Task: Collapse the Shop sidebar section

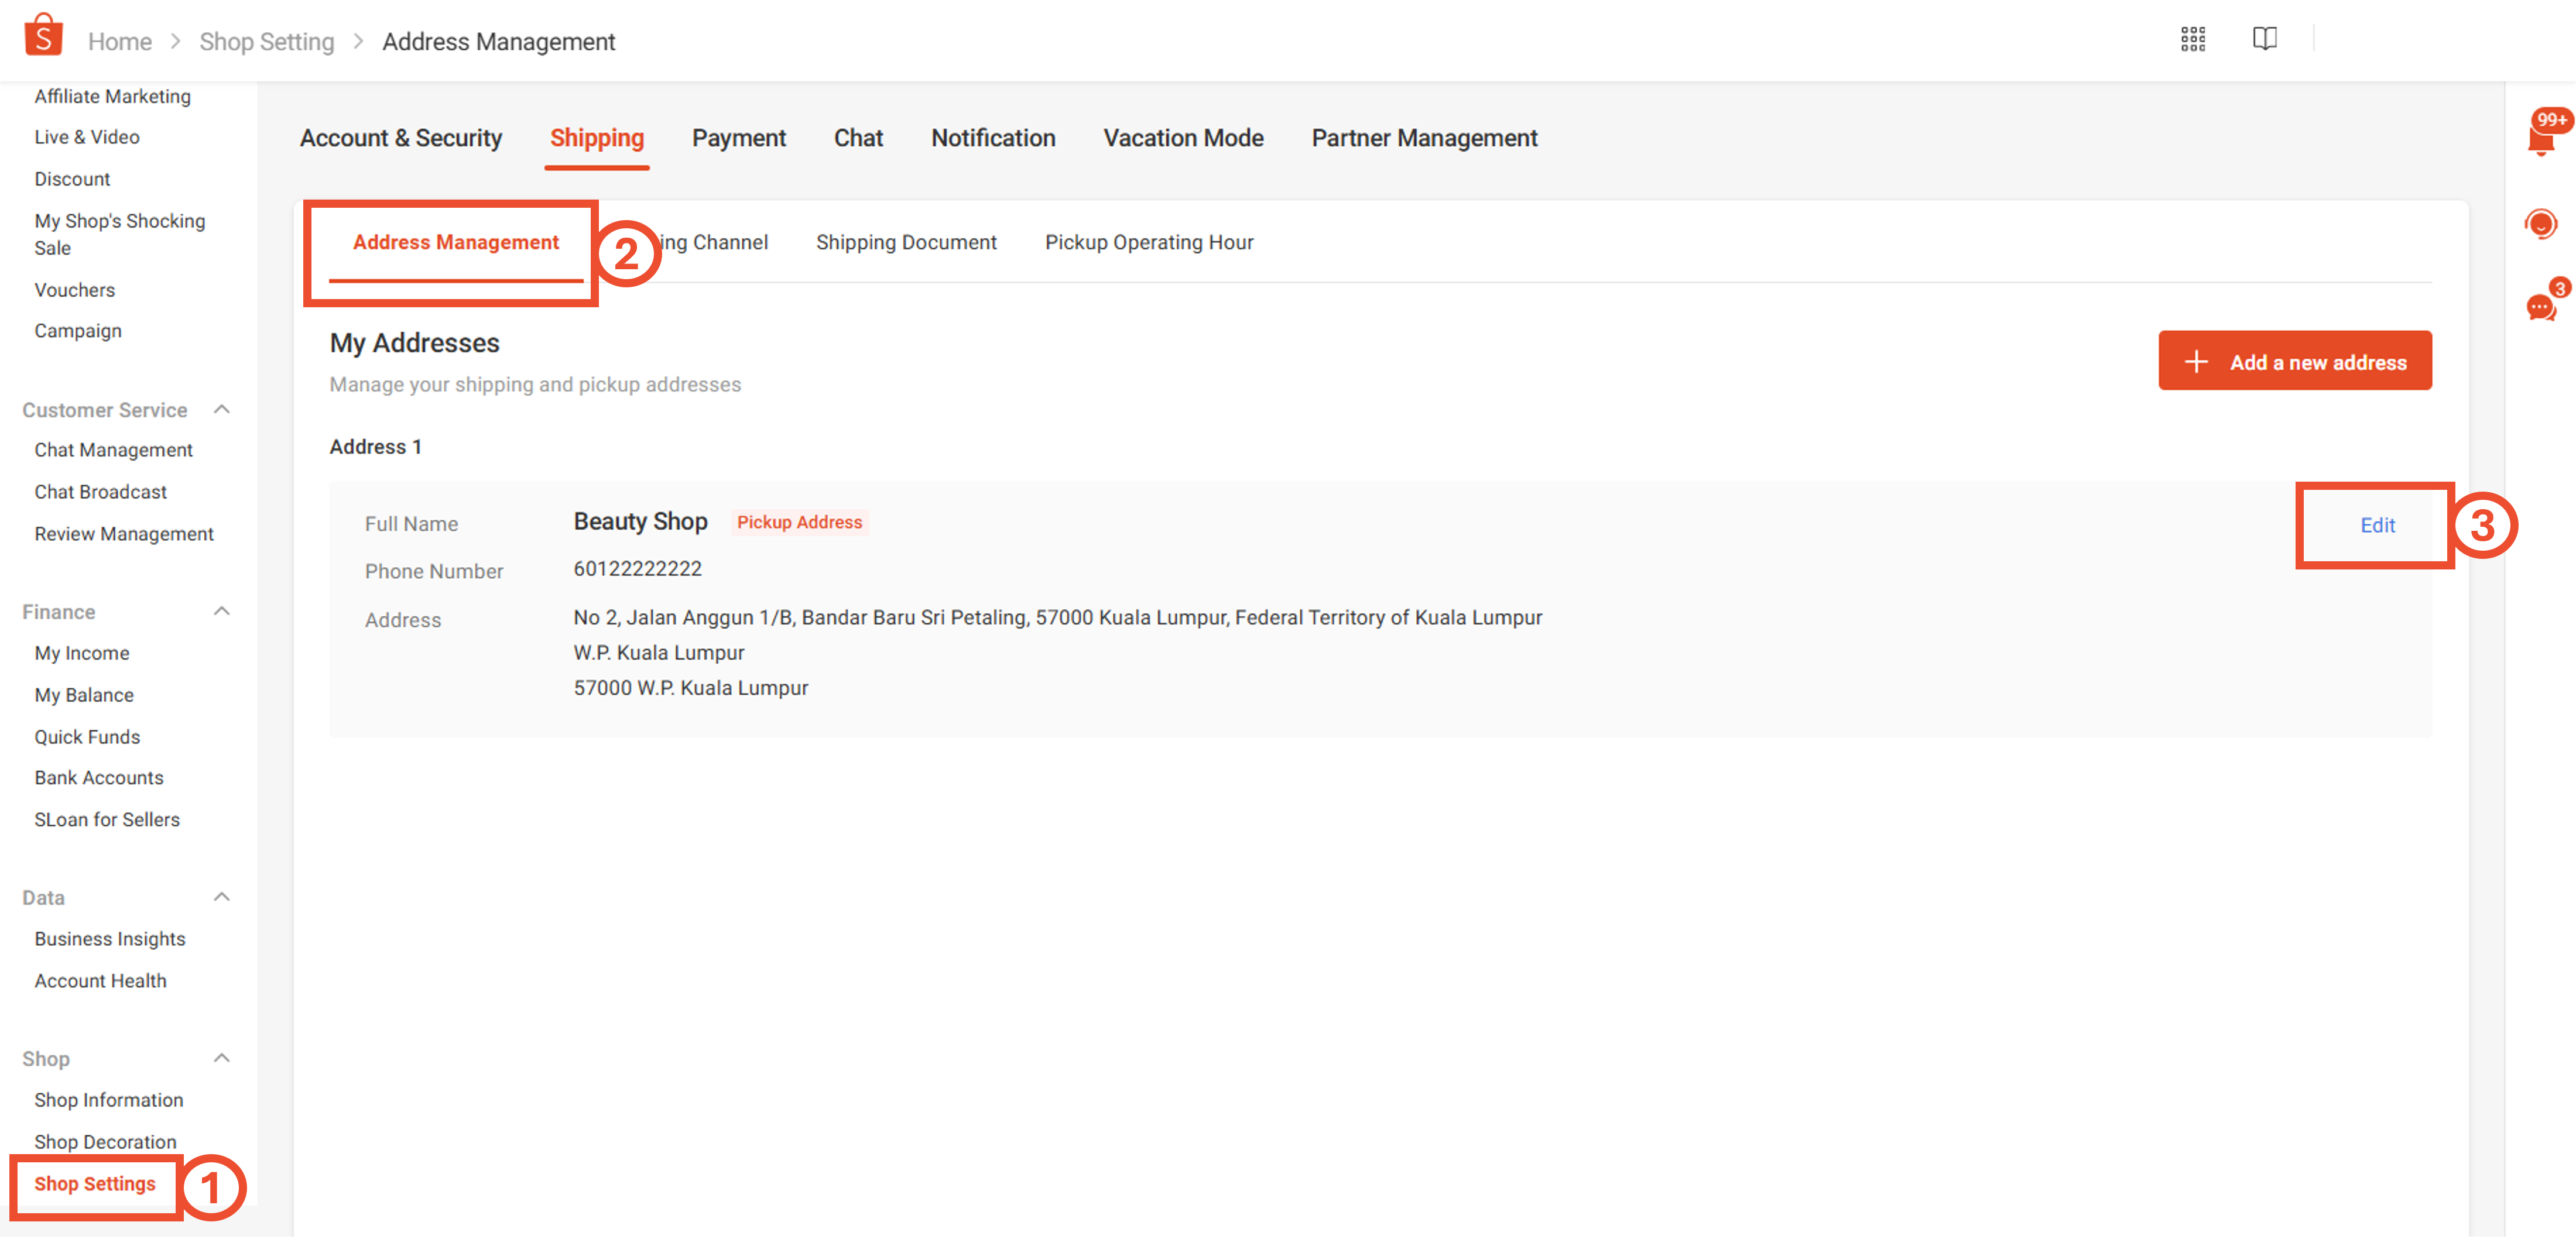Action: 222,1058
